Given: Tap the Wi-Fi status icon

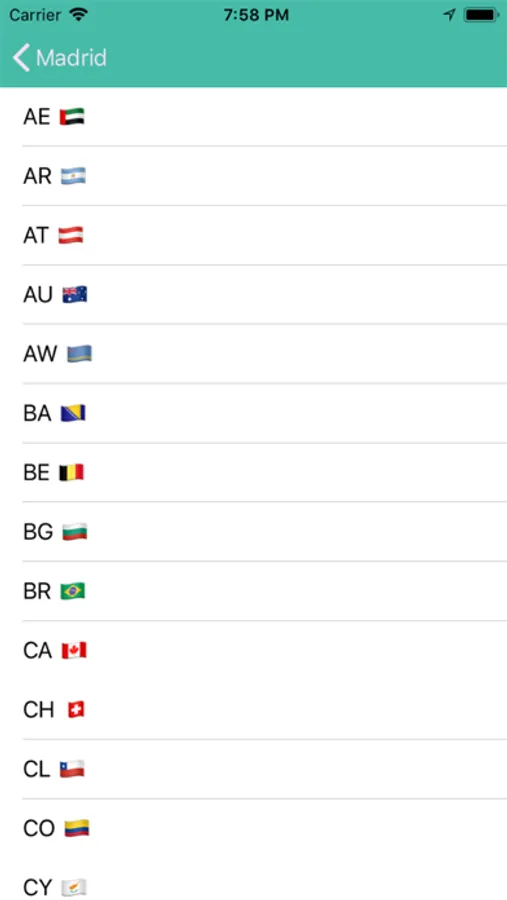Looking at the screenshot, I should (x=78, y=15).
